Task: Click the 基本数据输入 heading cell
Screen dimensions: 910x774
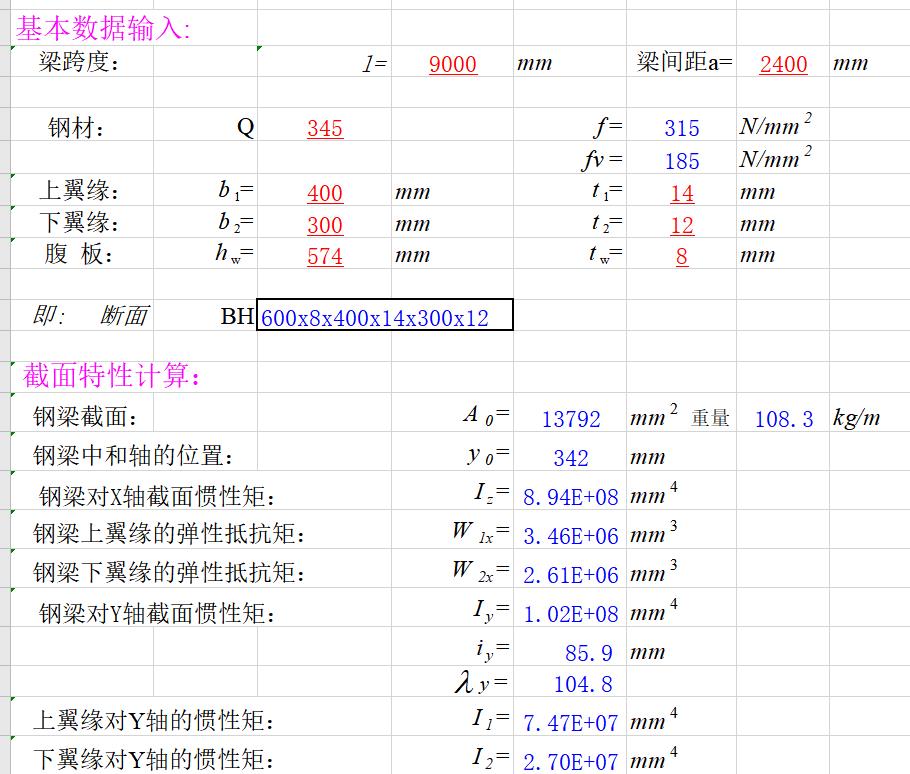Action: (x=102, y=28)
